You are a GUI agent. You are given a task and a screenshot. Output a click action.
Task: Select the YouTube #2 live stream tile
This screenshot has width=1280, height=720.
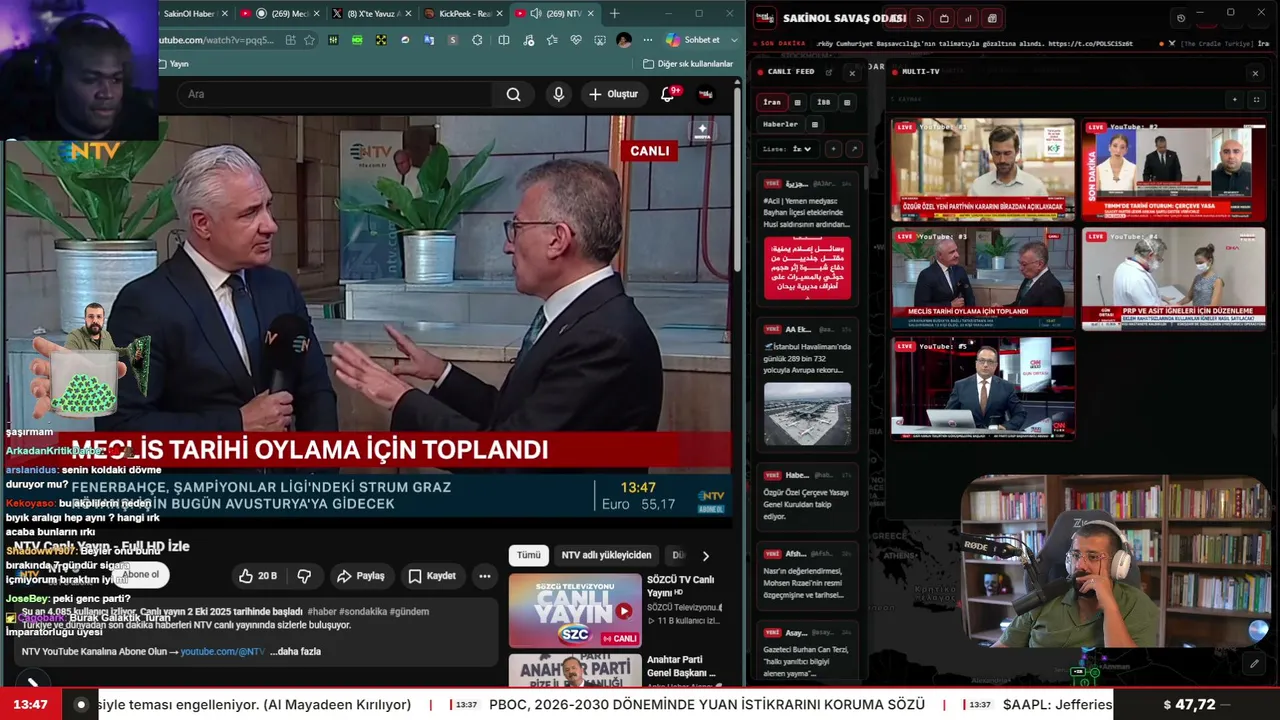pos(1174,170)
